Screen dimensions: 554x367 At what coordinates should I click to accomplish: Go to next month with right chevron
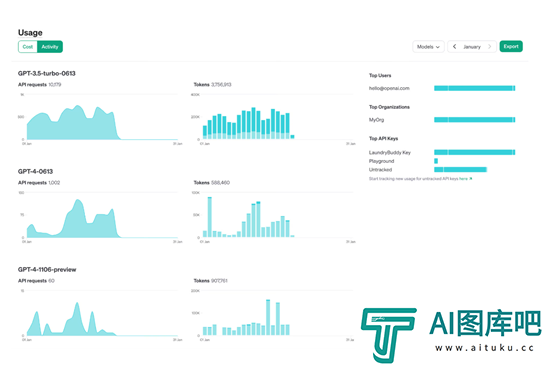tap(490, 47)
